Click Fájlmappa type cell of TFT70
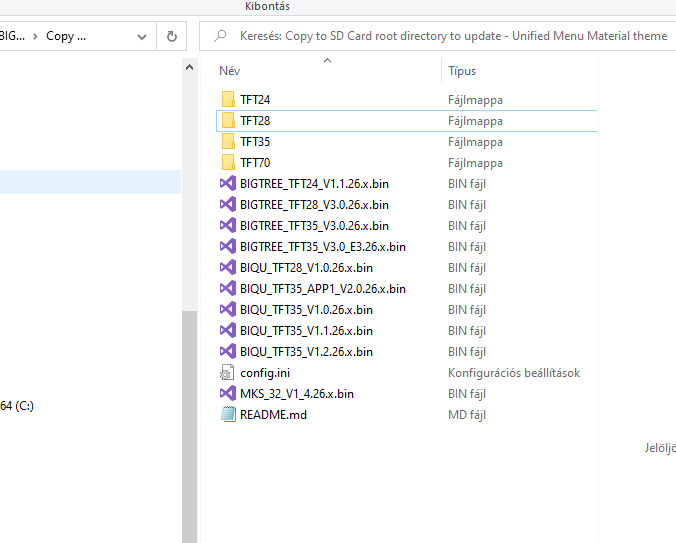 pos(475,163)
